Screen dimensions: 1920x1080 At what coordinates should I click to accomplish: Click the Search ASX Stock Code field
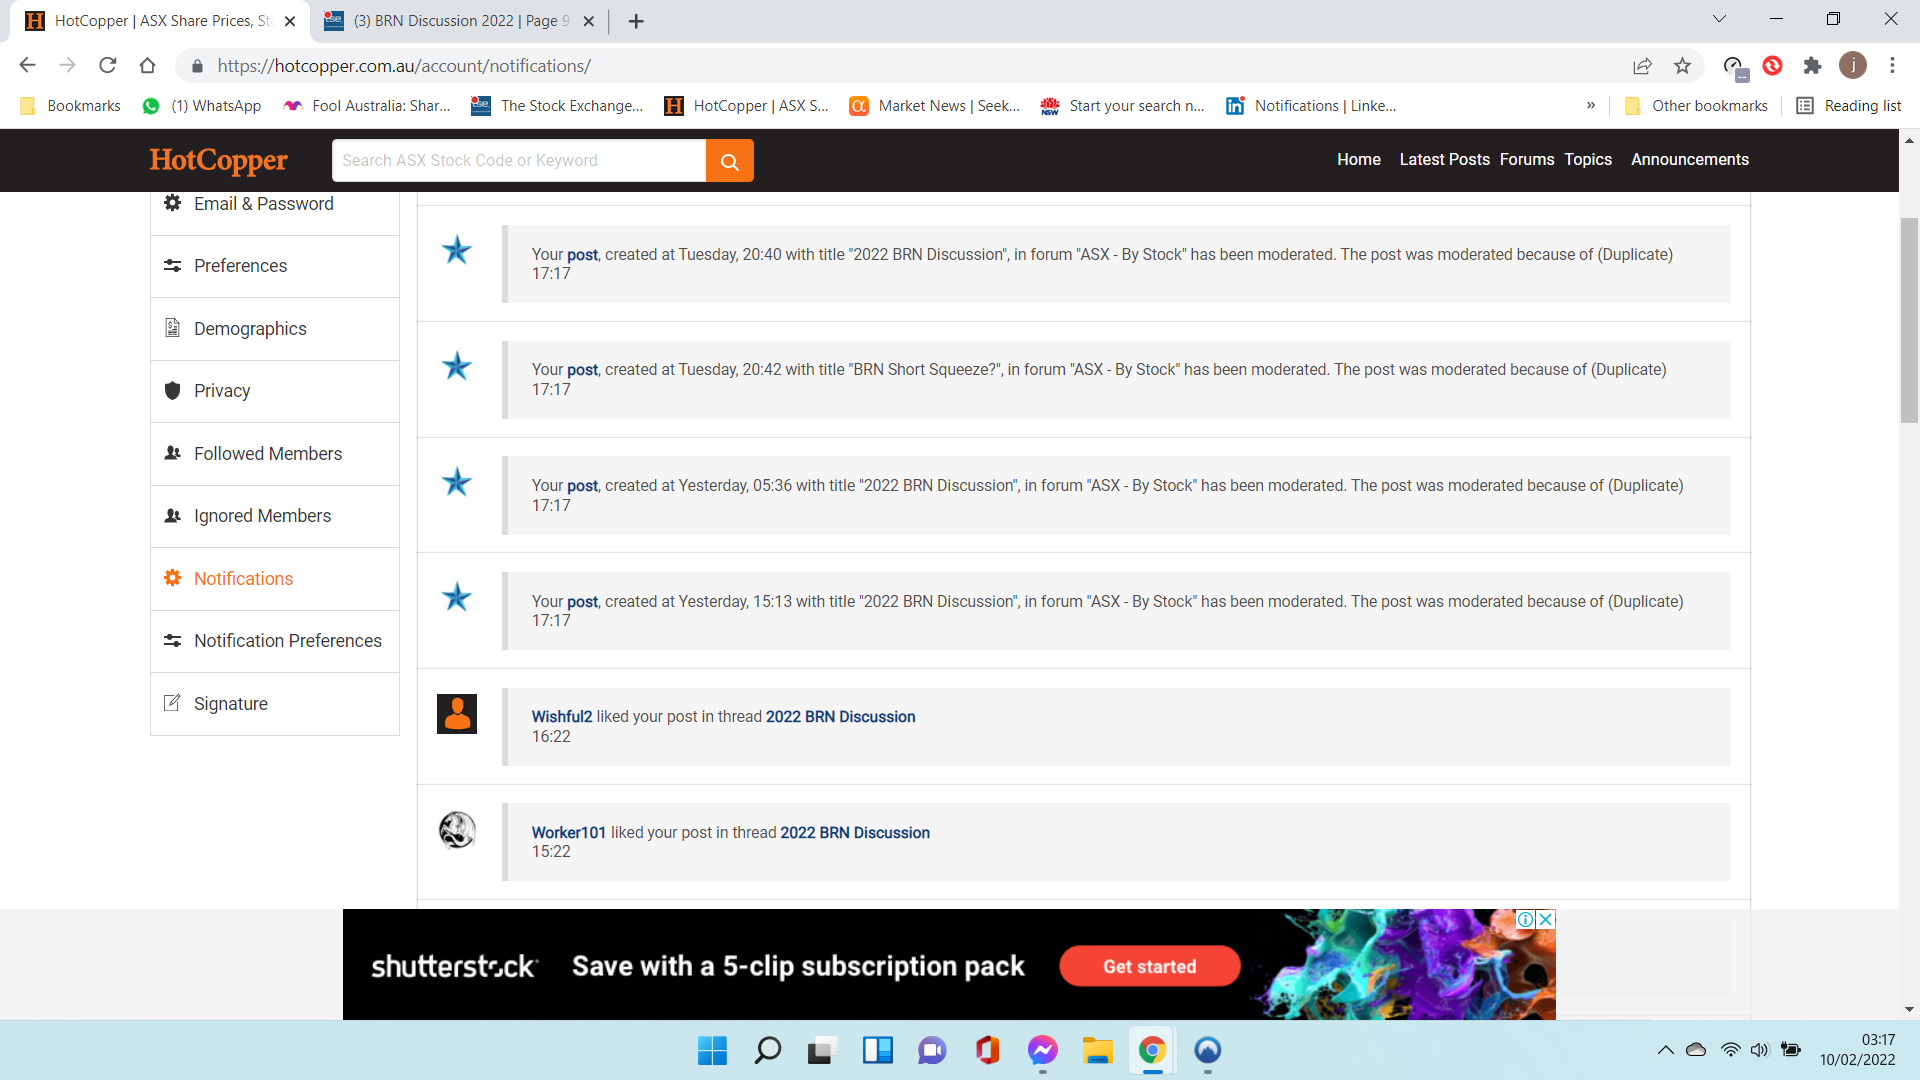tap(518, 161)
